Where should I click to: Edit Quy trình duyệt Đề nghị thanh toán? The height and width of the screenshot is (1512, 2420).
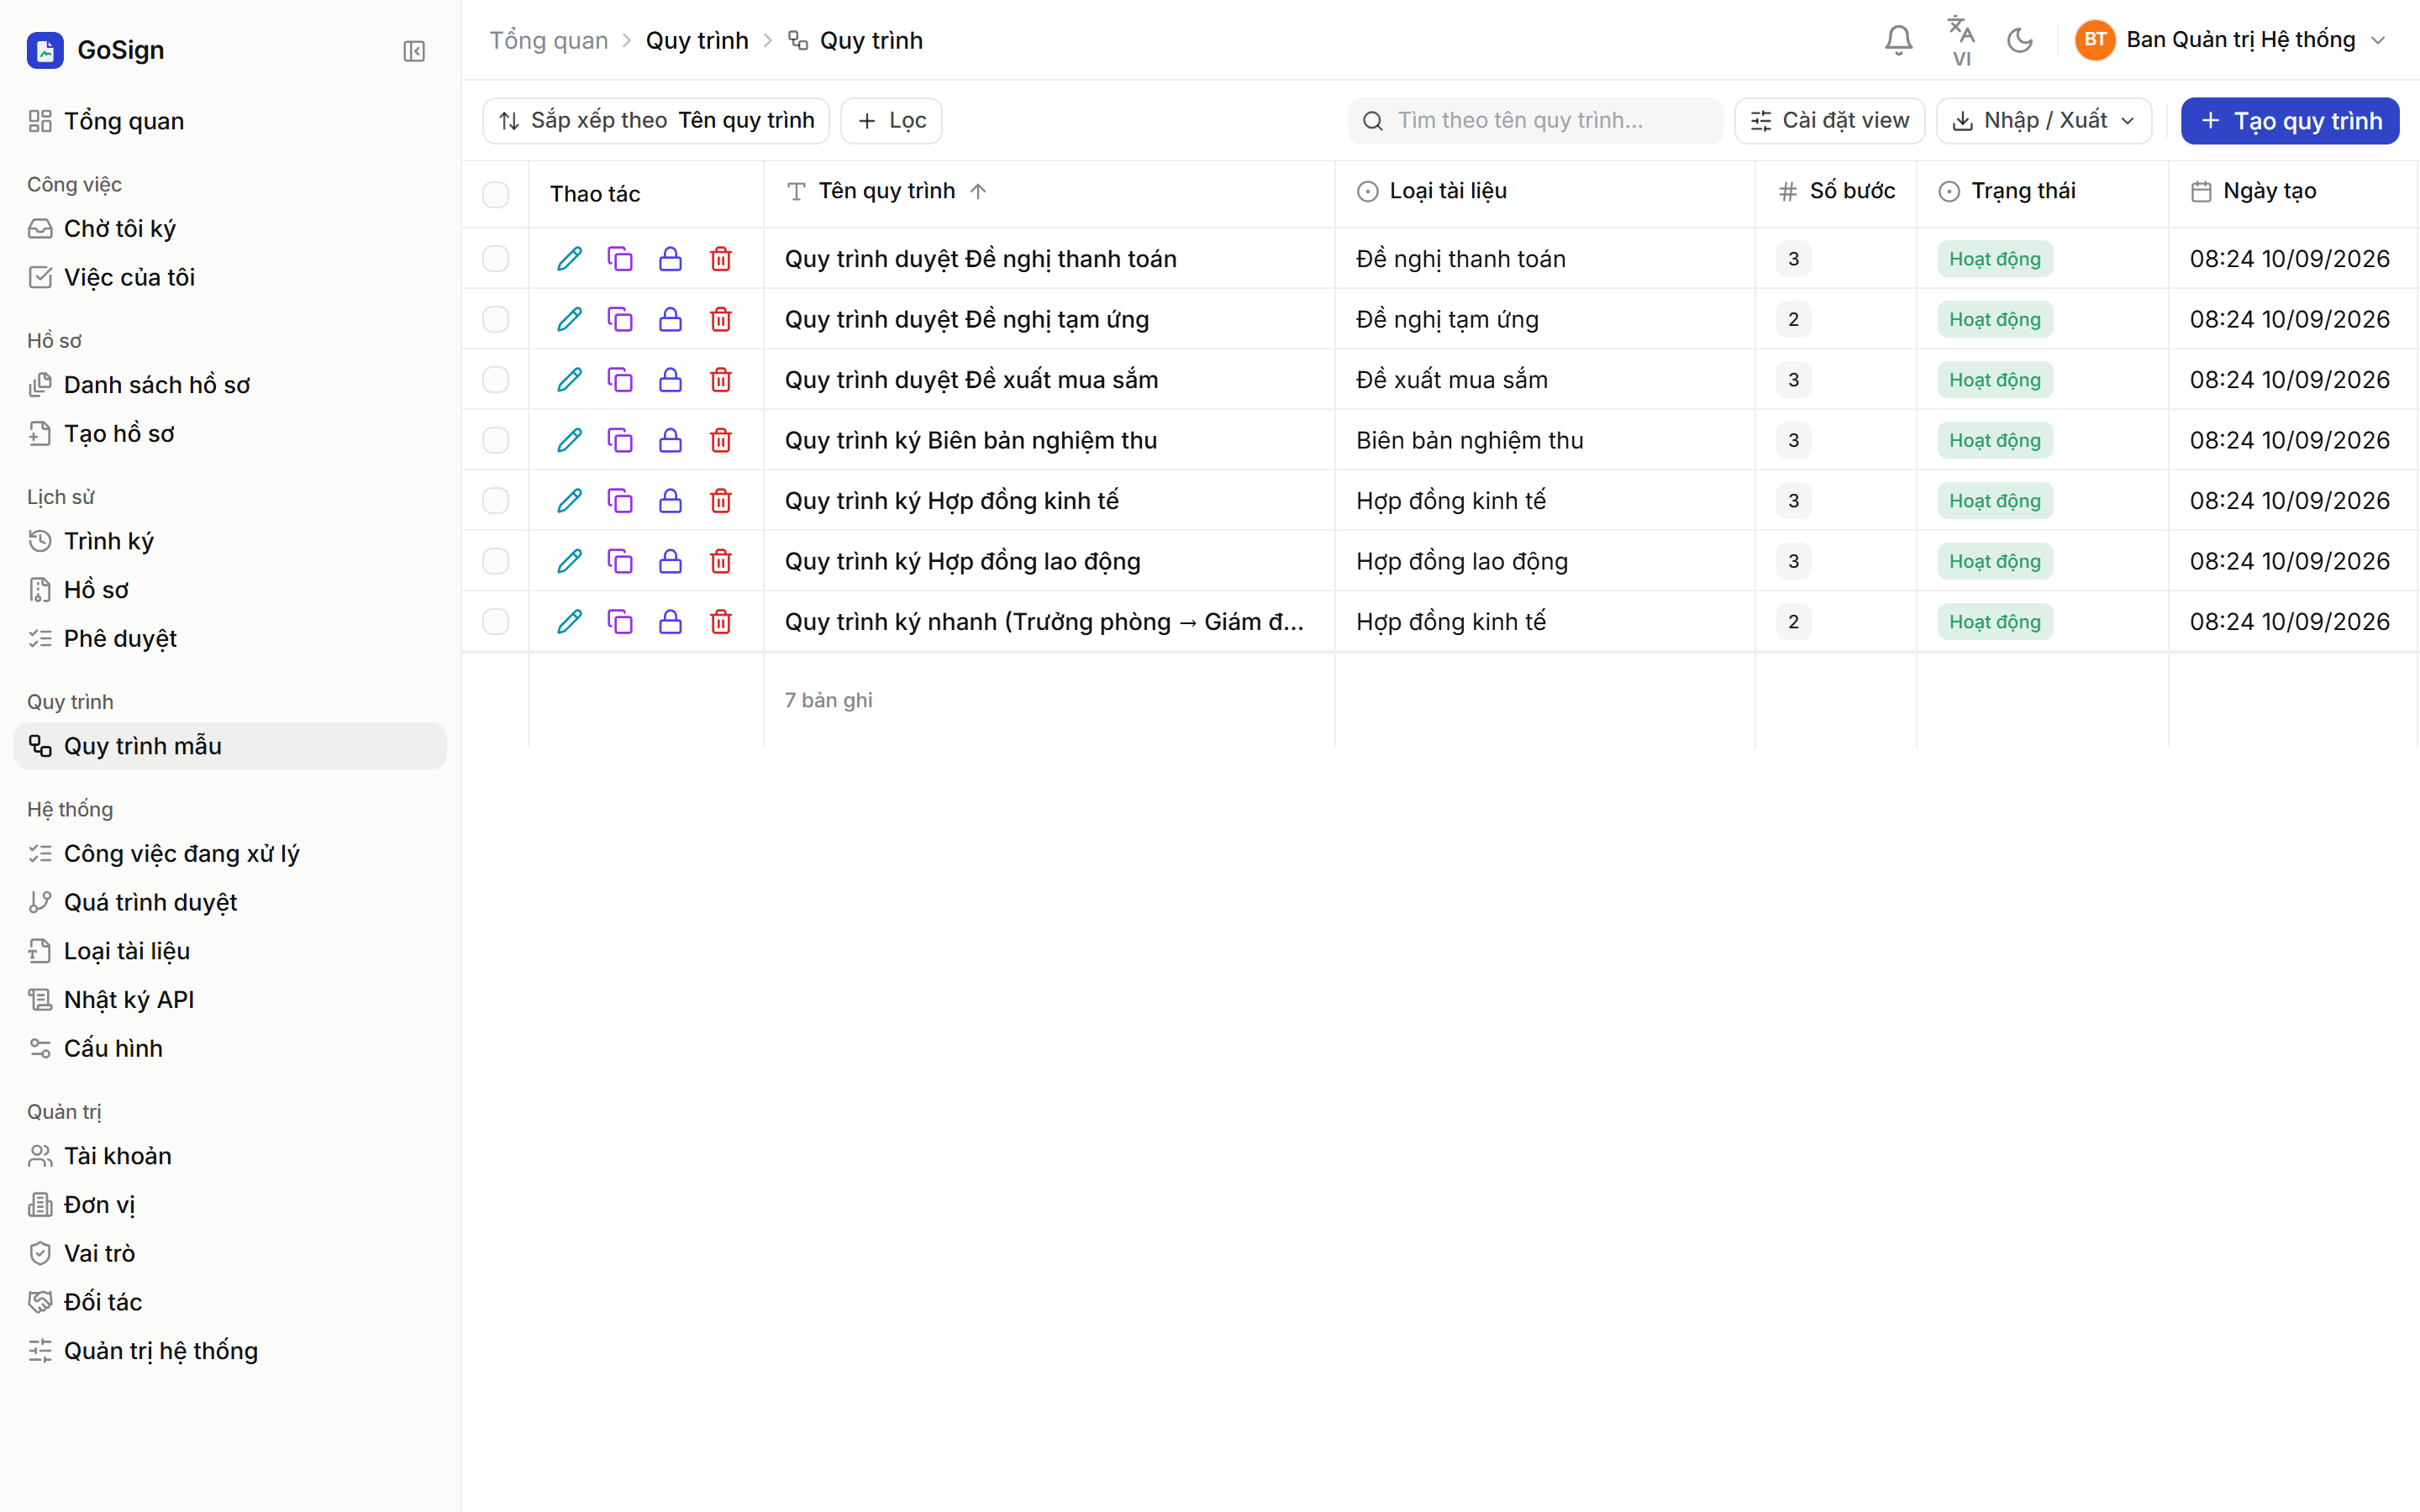click(x=569, y=259)
